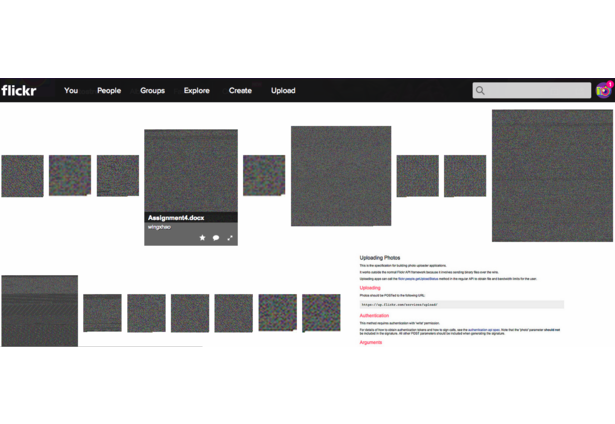Favorite Assignment4.docx with the star icon
615x424 pixels.
[202, 238]
